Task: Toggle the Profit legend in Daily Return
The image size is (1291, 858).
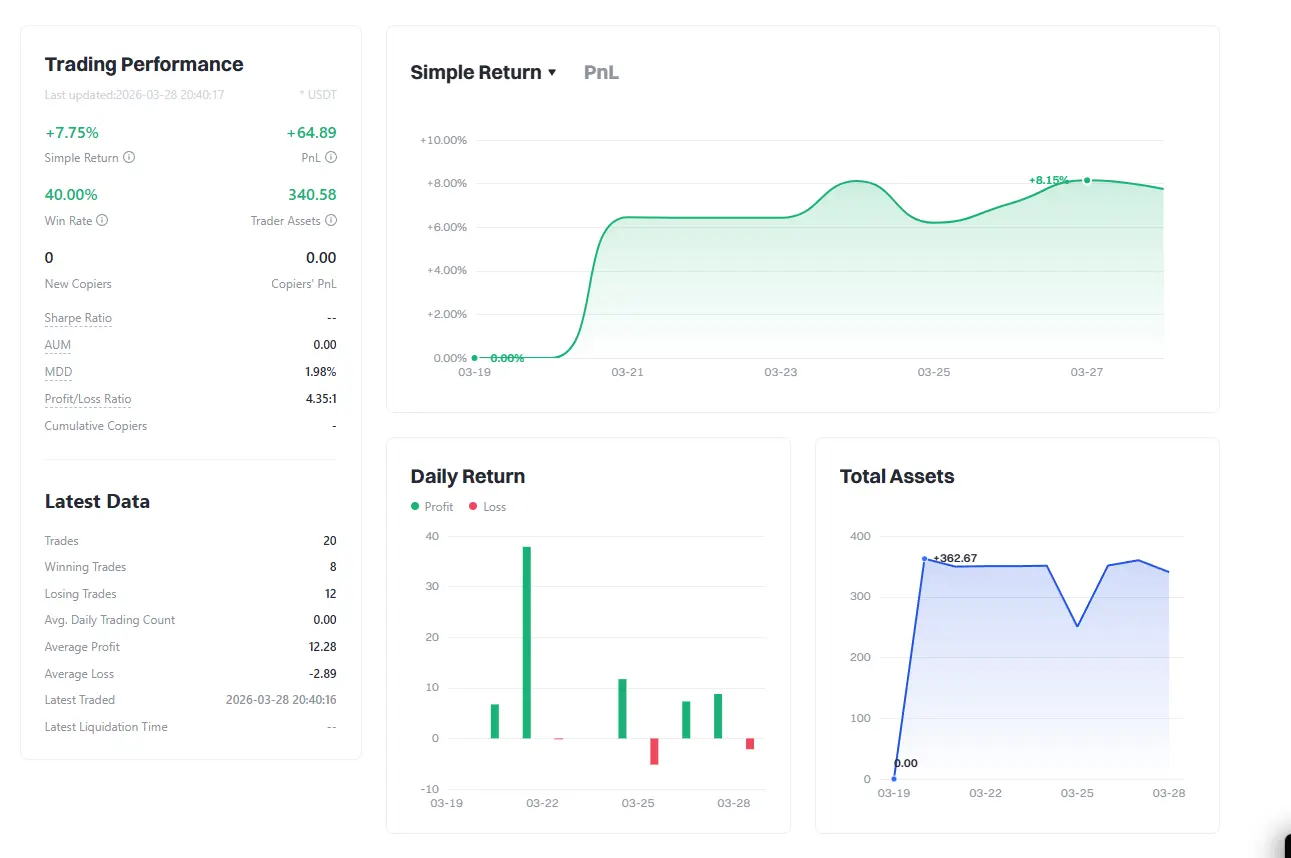Action: (x=432, y=507)
